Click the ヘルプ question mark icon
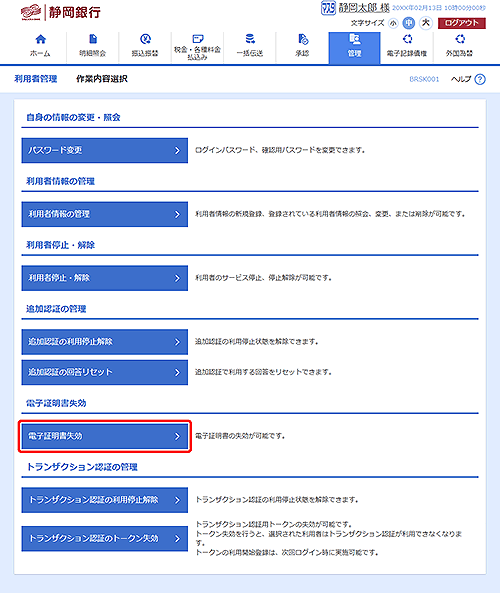500x593 pixels. [480, 79]
